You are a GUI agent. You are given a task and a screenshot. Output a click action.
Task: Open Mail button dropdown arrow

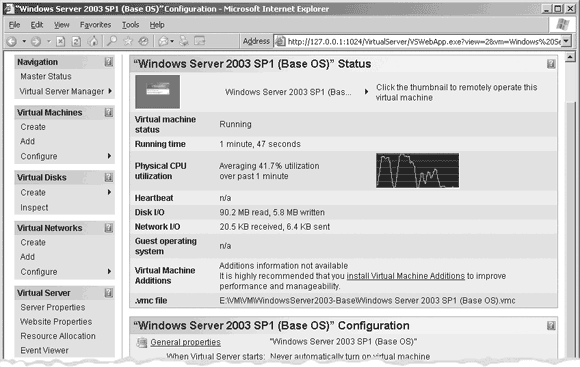172,41
